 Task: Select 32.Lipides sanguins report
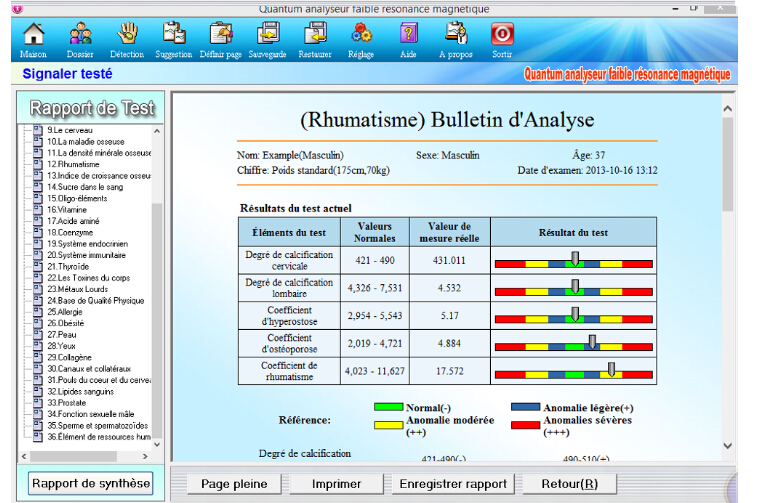pos(81,391)
